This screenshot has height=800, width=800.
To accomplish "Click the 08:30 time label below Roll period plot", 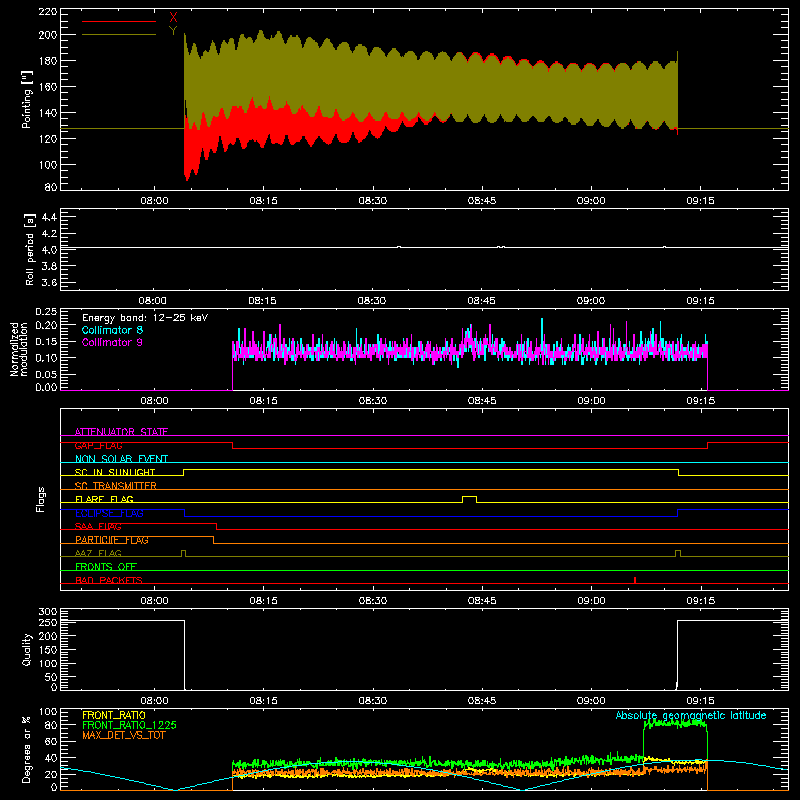I will coord(372,301).
